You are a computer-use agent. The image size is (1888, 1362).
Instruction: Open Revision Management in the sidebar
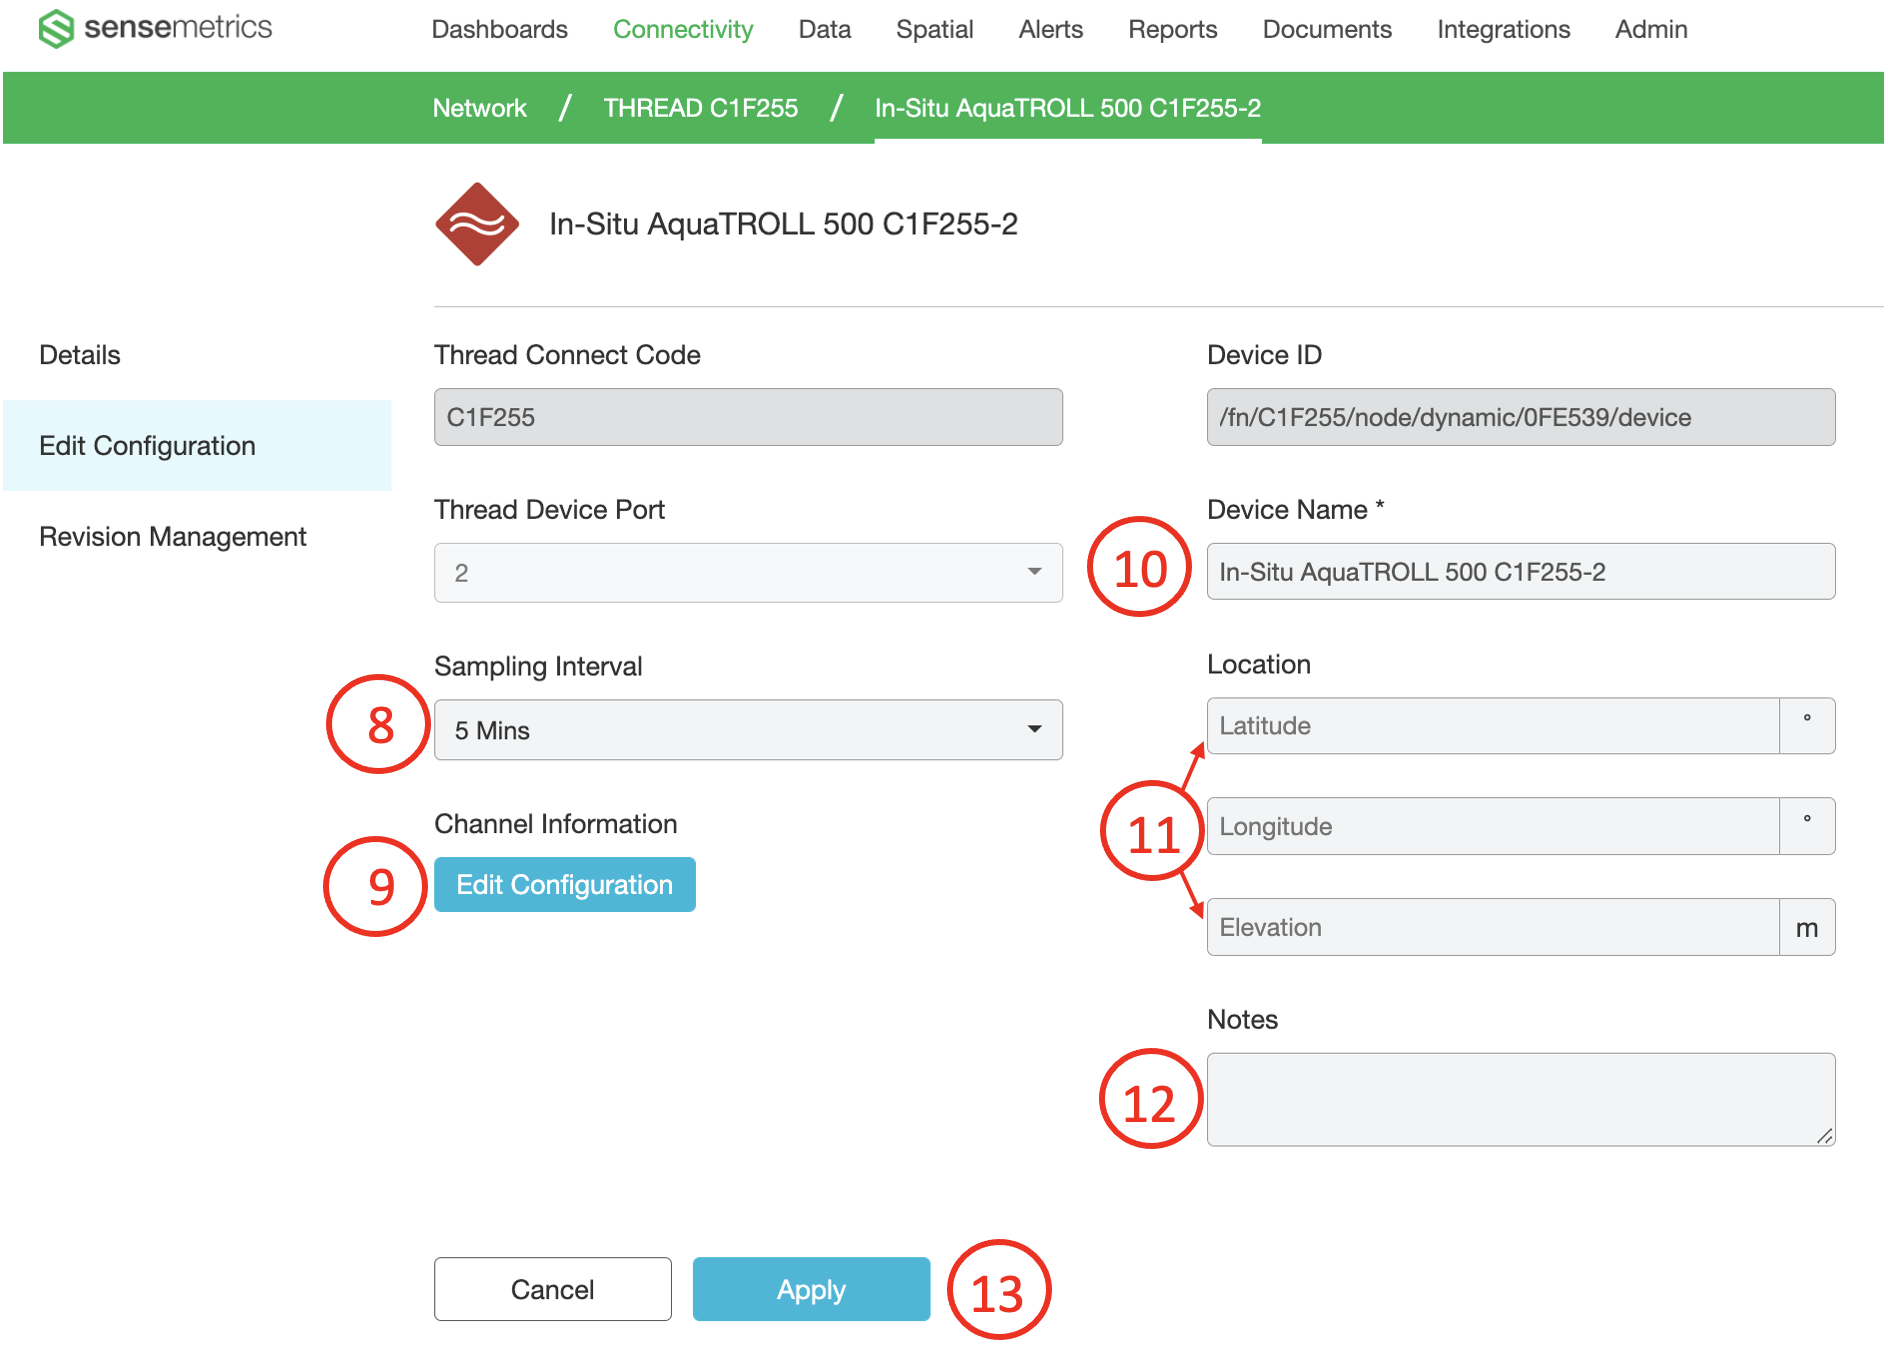pos(172,537)
